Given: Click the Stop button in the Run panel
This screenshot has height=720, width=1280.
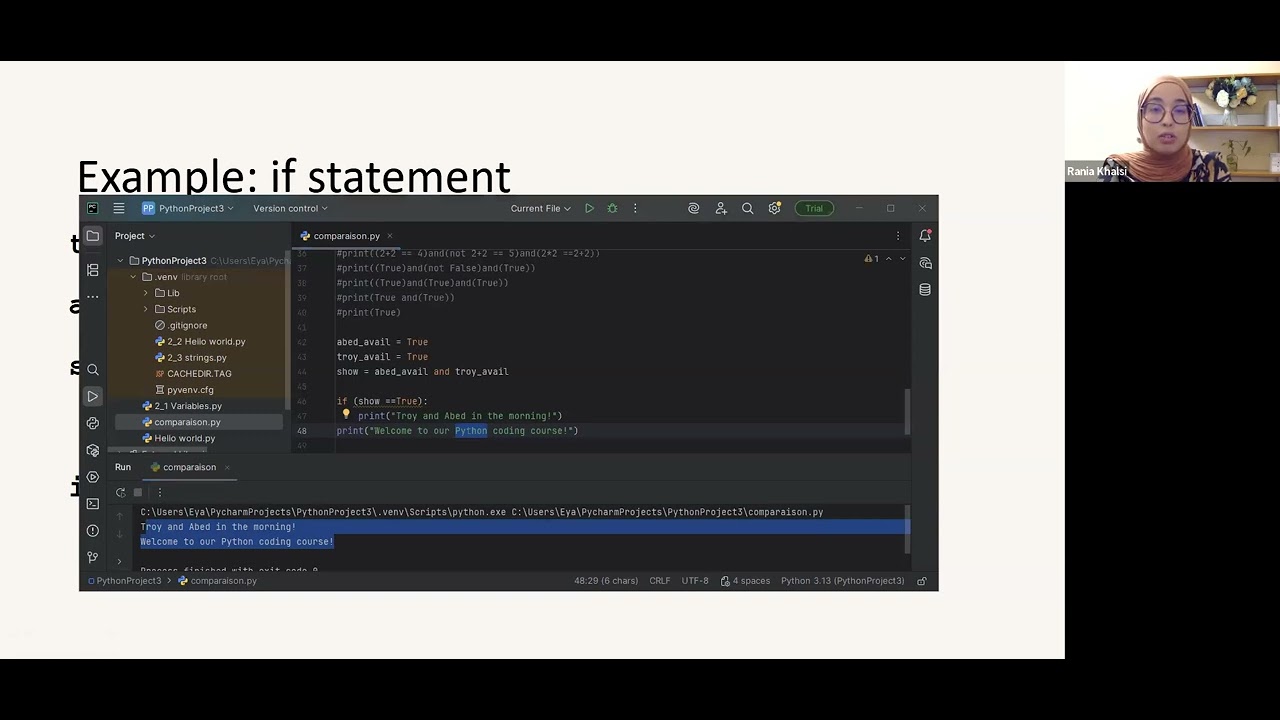Looking at the screenshot, I should pyautogui.click(x=138, y=492).
